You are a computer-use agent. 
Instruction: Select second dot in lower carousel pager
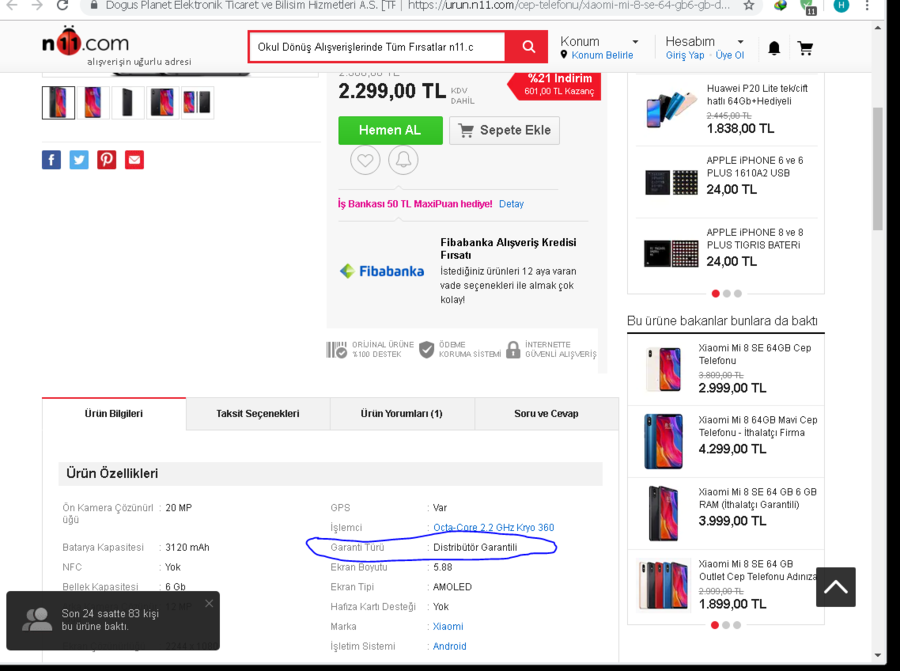[726, 625]
